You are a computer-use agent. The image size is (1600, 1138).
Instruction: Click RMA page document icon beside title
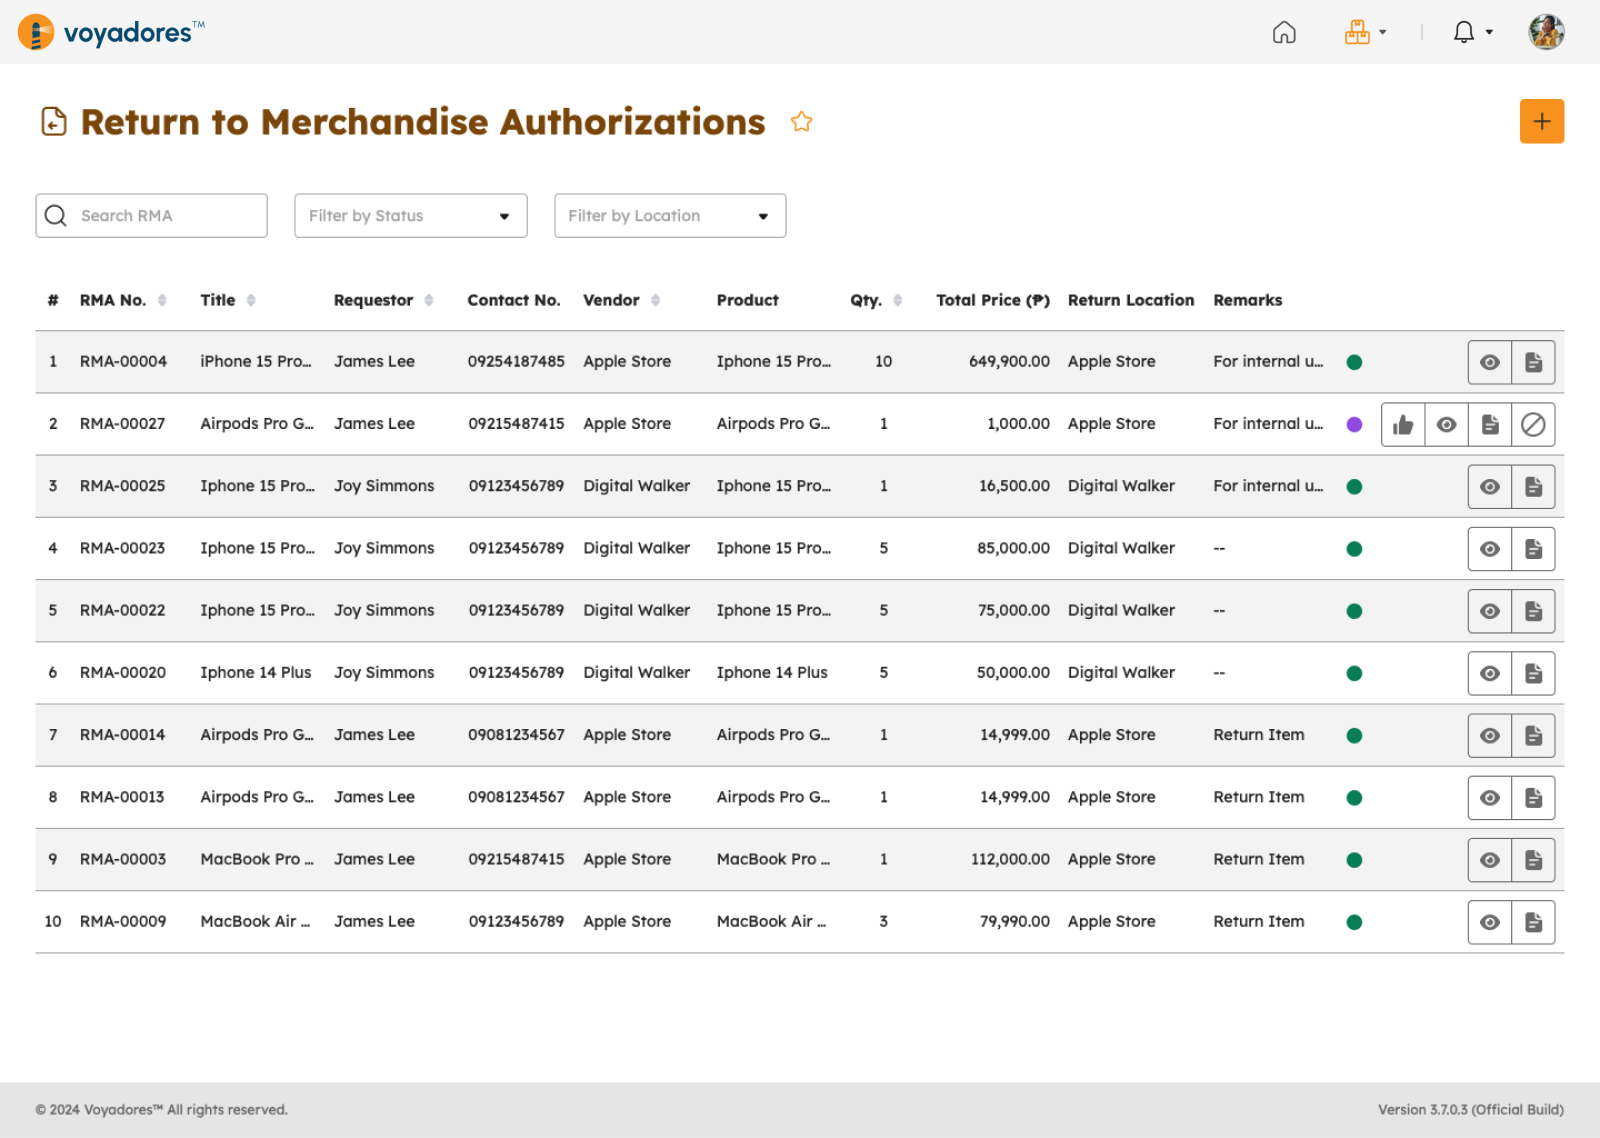point(54,122)
